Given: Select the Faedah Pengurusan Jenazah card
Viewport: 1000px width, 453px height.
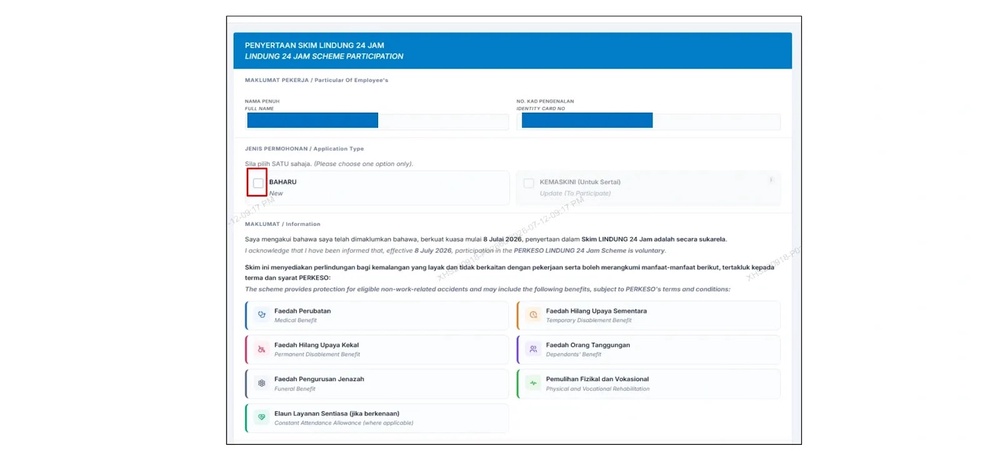Looking at the screenshot, I should pos(377,383).
